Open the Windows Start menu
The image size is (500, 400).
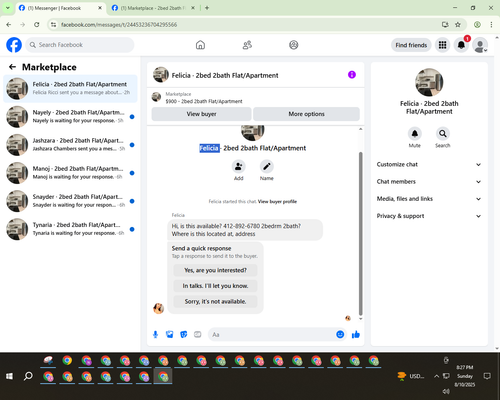click(x=9, y=376)
